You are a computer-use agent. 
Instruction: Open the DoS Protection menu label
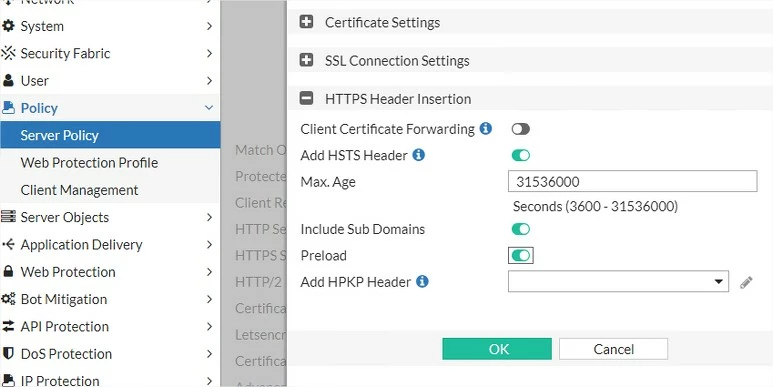click(x=66, y=353)
